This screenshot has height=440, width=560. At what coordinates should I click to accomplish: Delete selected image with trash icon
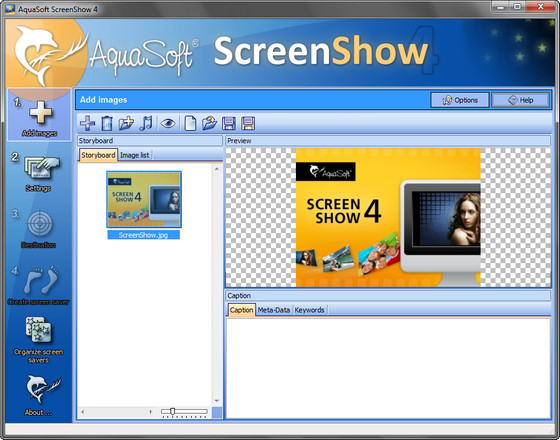point(107,124)
